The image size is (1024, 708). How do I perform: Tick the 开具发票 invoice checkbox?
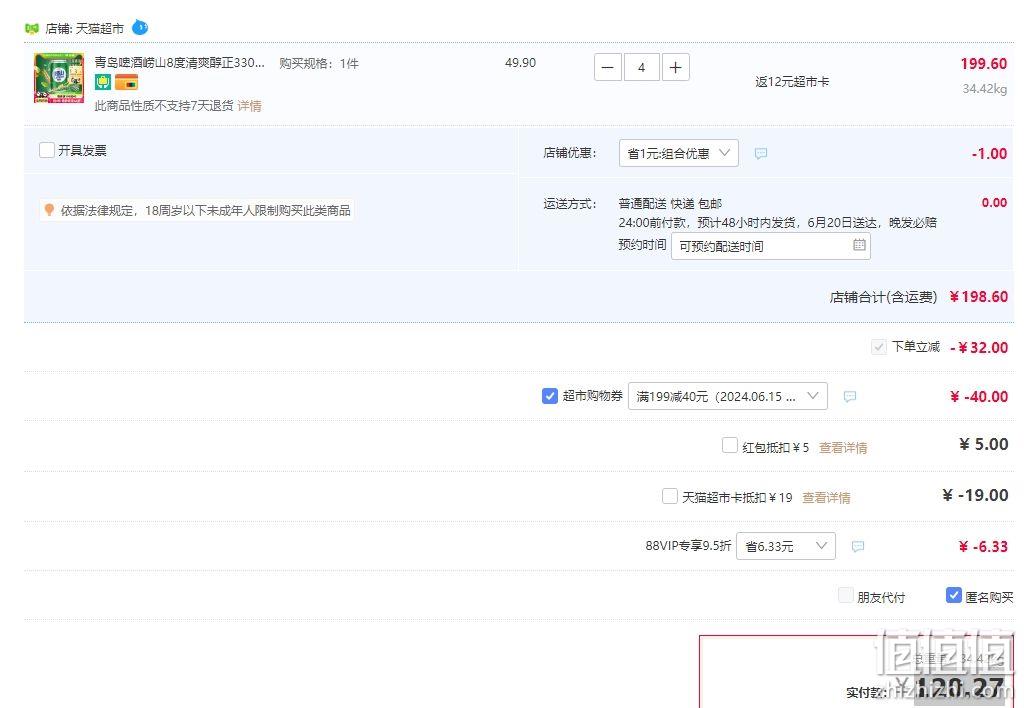point(46,150)
